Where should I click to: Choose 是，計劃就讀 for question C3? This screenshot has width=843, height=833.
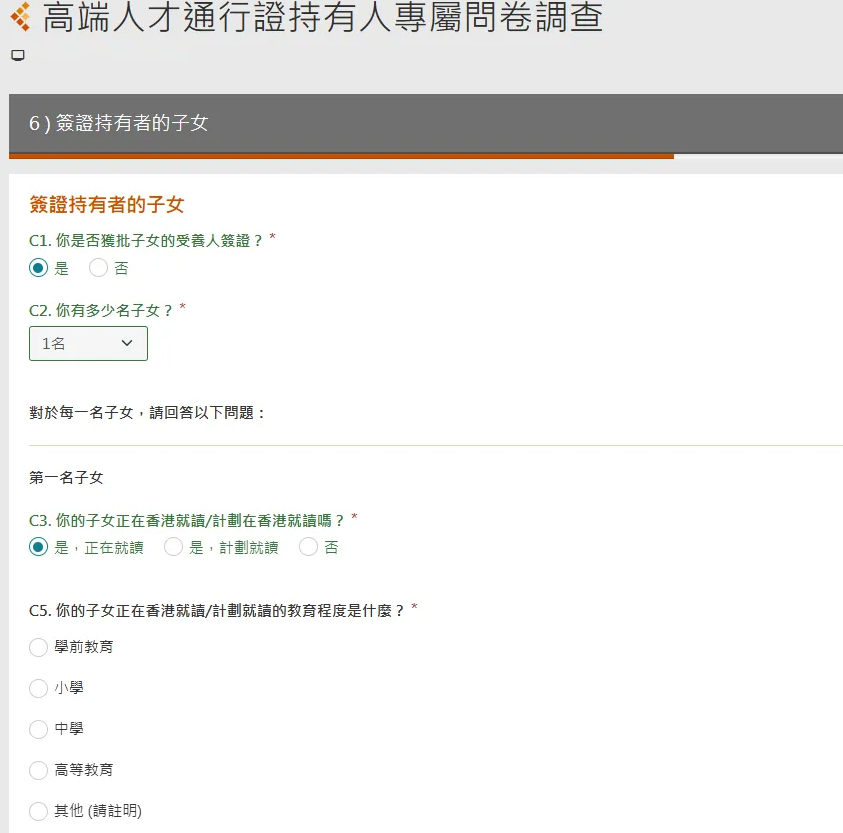pyautogui.click(x=174, y=547)
